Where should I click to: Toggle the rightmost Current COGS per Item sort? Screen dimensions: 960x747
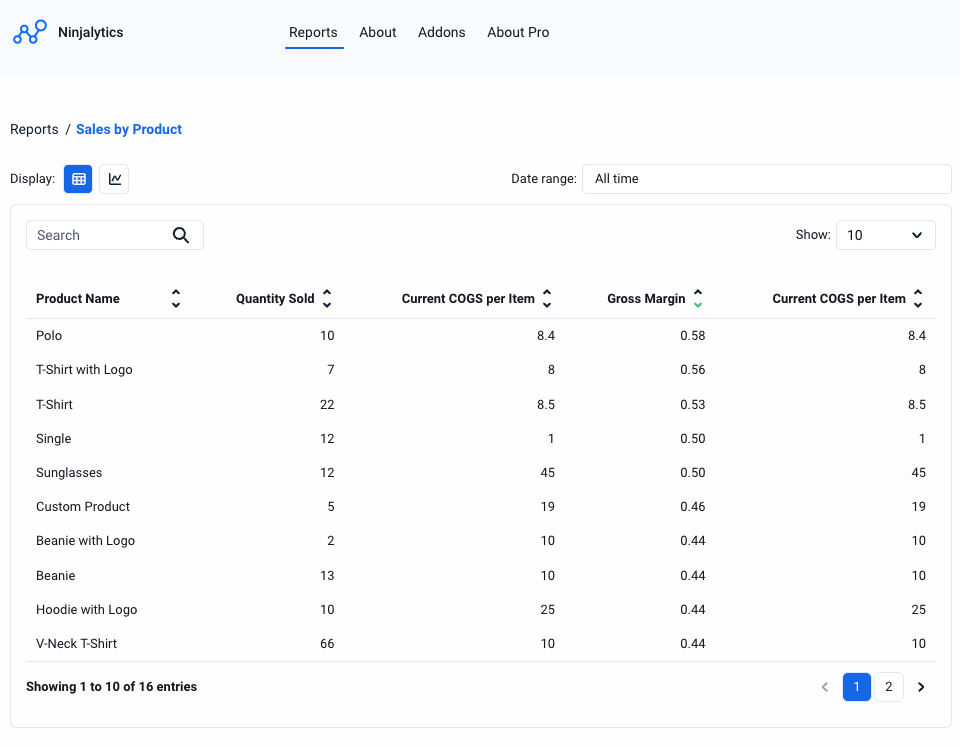pos(918,298)
